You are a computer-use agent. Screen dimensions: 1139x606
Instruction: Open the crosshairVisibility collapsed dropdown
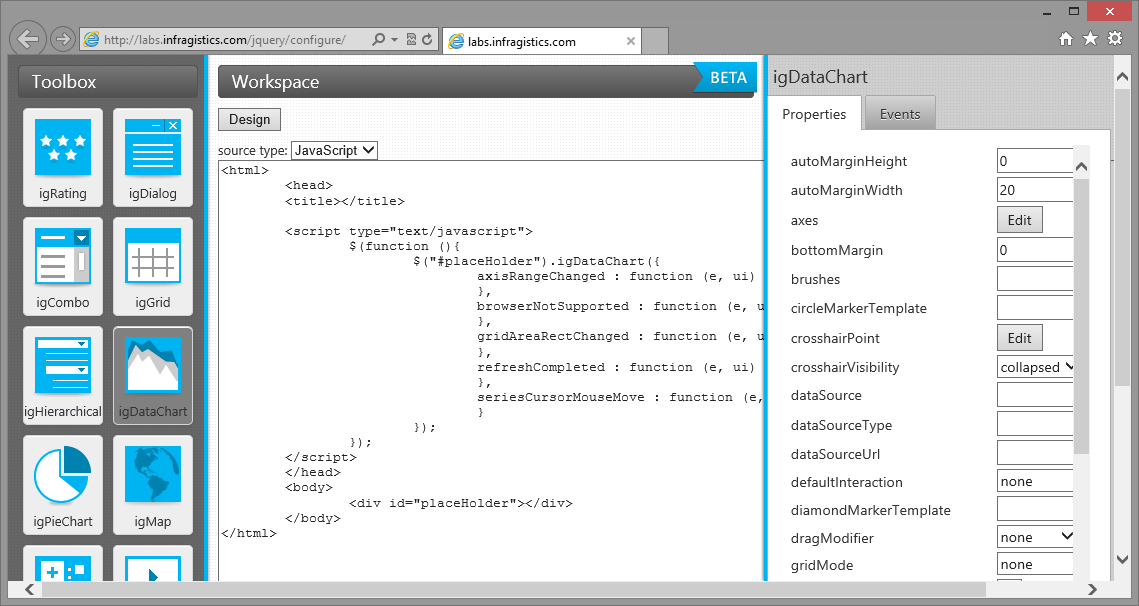(1036, 367)
